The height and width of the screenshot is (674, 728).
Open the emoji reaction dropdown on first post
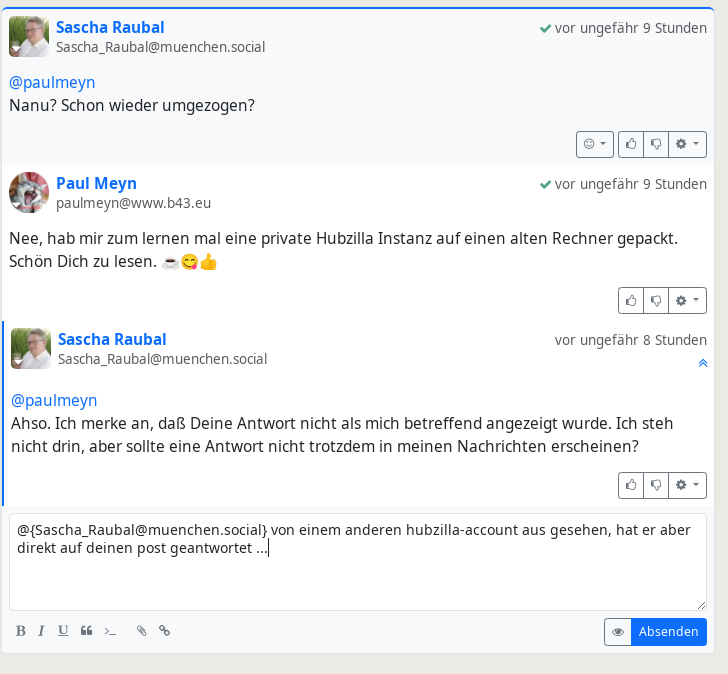[594, 144]
